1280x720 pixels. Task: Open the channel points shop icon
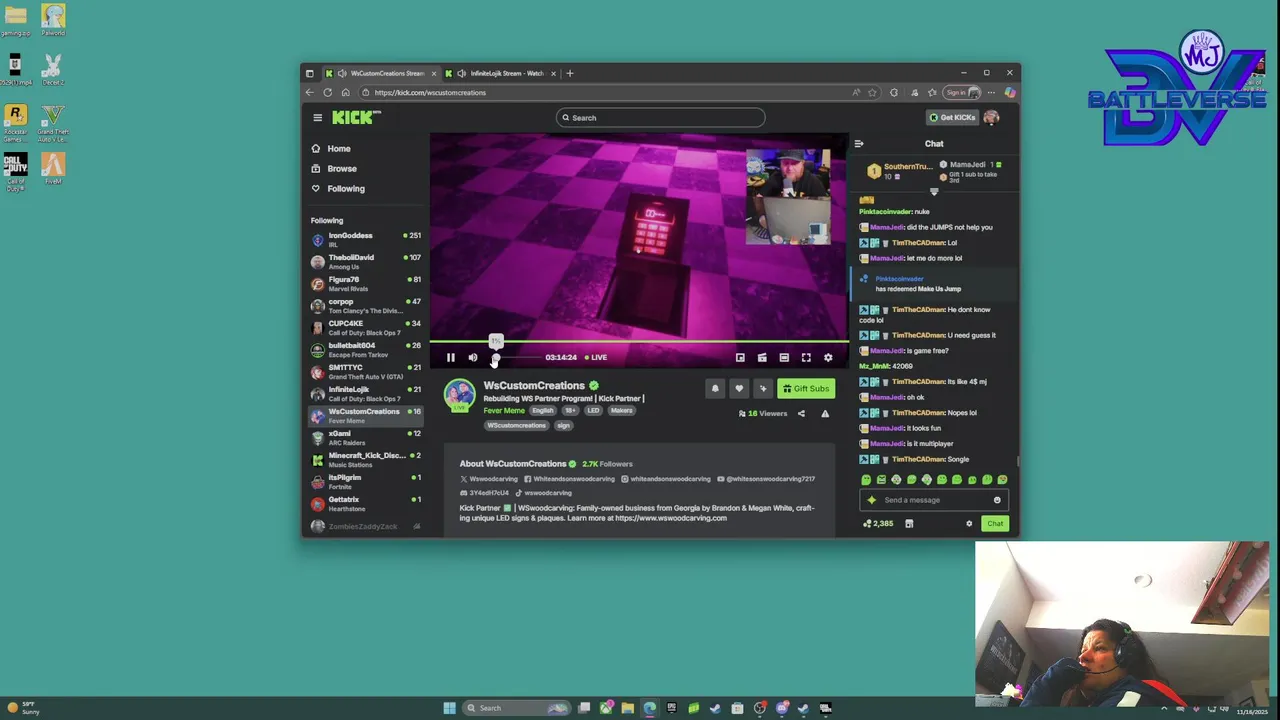[909, 524]
